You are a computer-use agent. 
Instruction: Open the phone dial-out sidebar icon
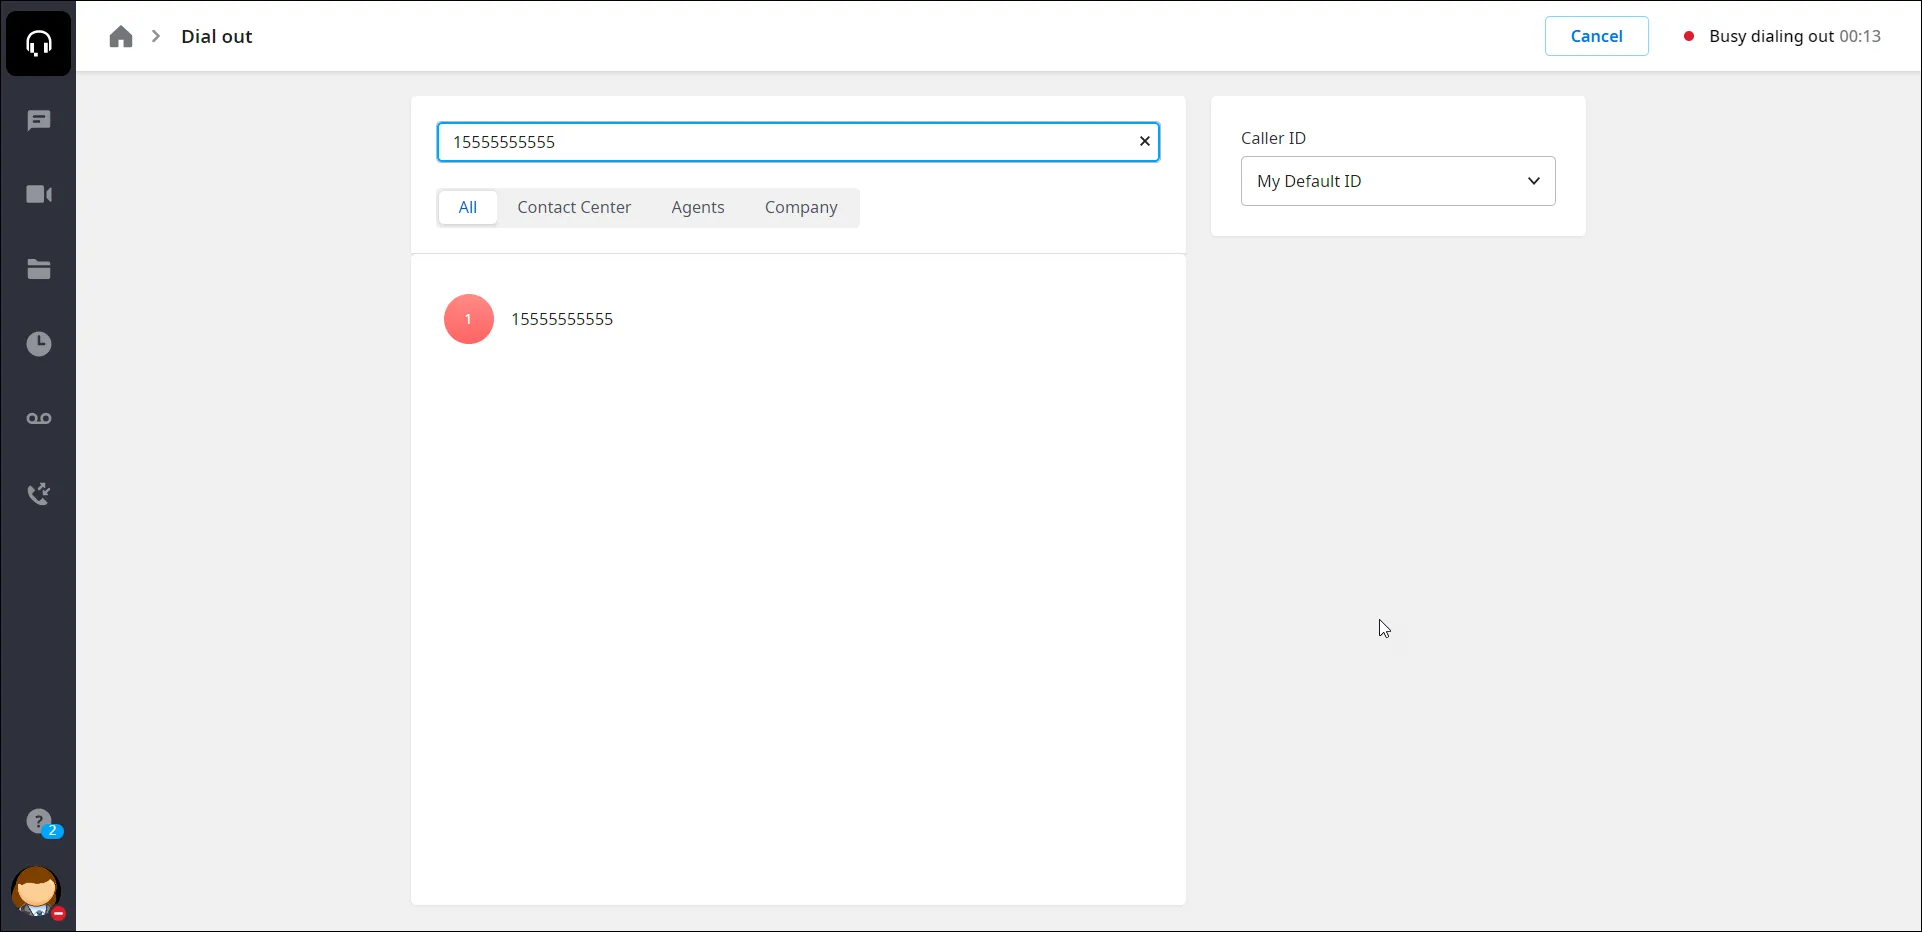[38, 494]
